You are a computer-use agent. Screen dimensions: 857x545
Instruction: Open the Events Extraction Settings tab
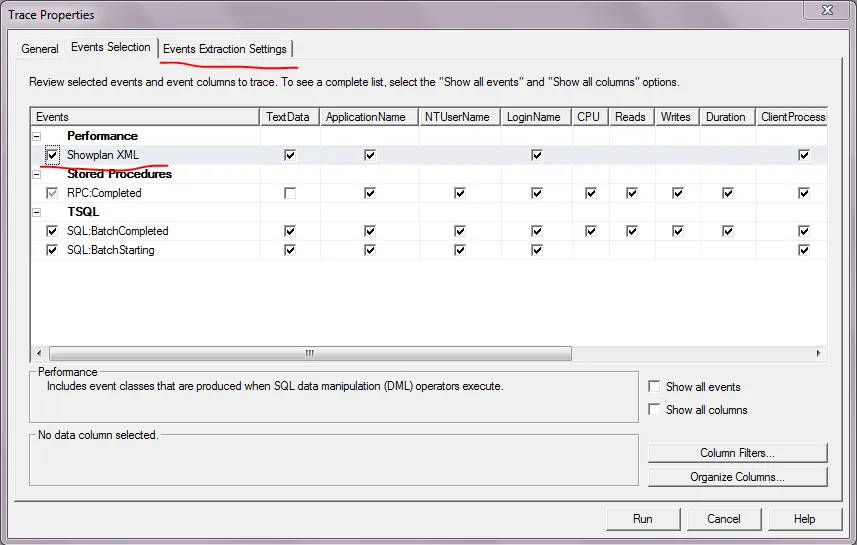[225, 49]
